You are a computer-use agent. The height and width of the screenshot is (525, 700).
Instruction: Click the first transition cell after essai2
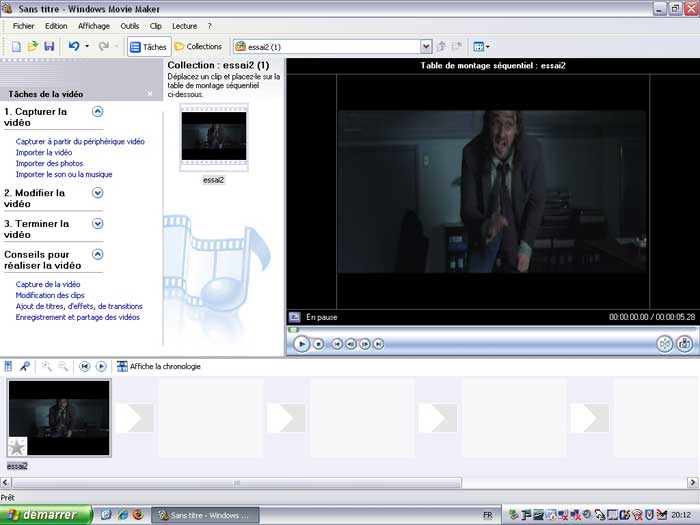(134, 418)
